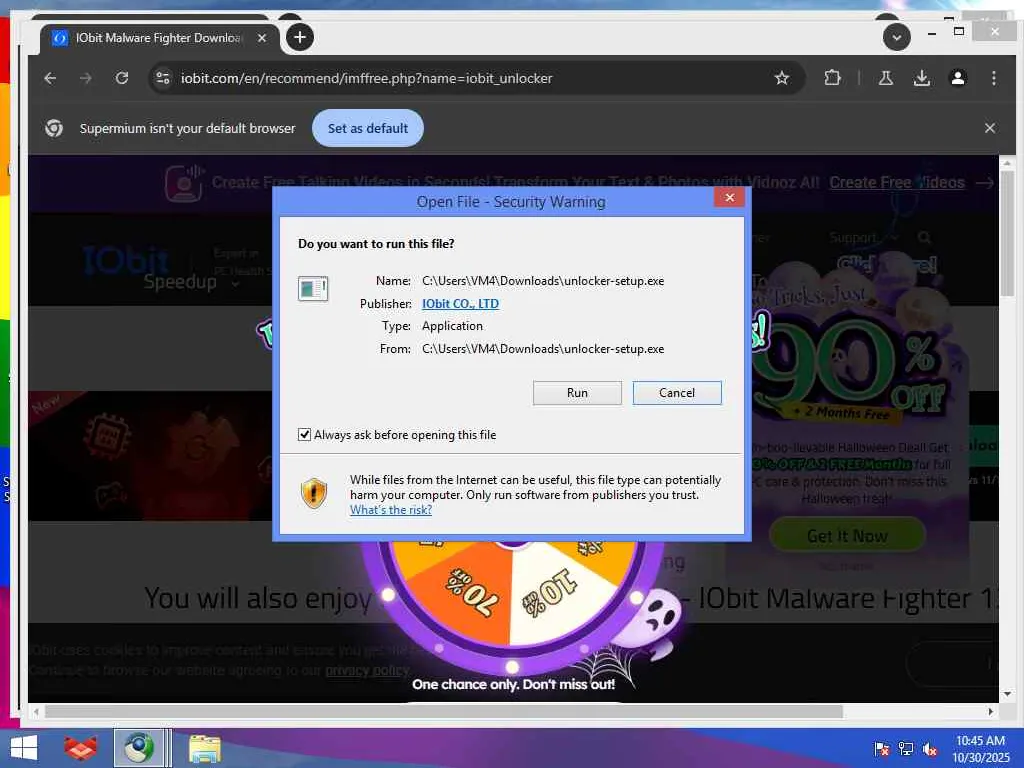
Task: Click the IObit logo on the page
Action: (x=125, y=260)
